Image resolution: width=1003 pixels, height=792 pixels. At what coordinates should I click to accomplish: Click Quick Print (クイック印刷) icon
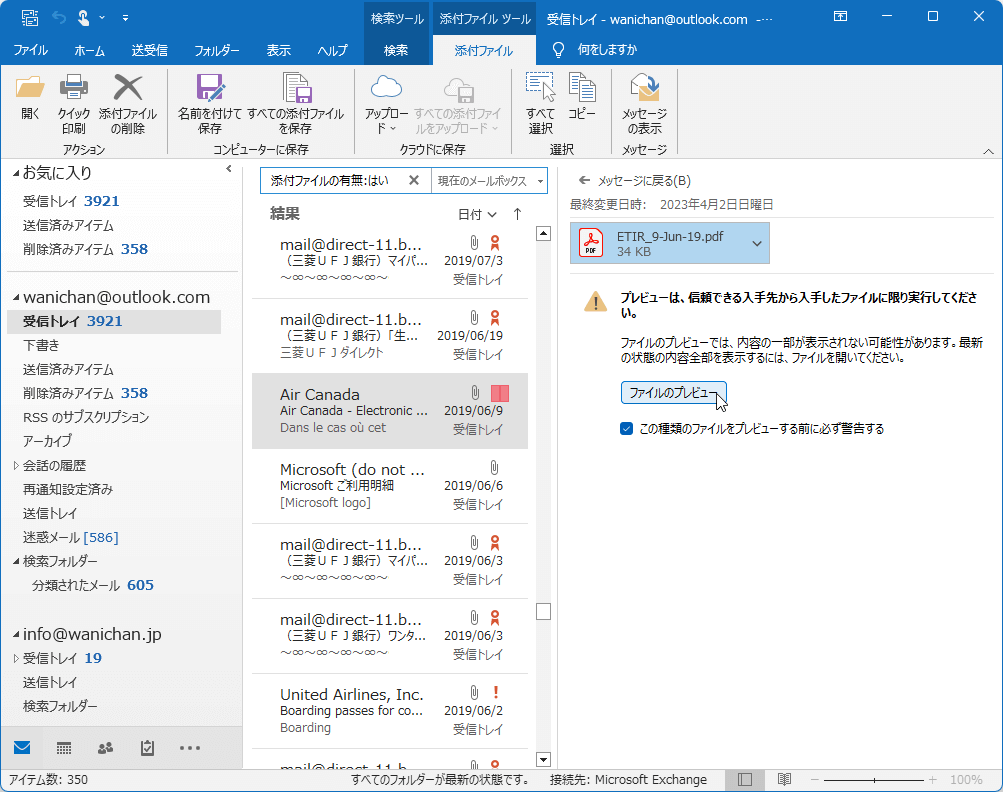pos(74,88)
